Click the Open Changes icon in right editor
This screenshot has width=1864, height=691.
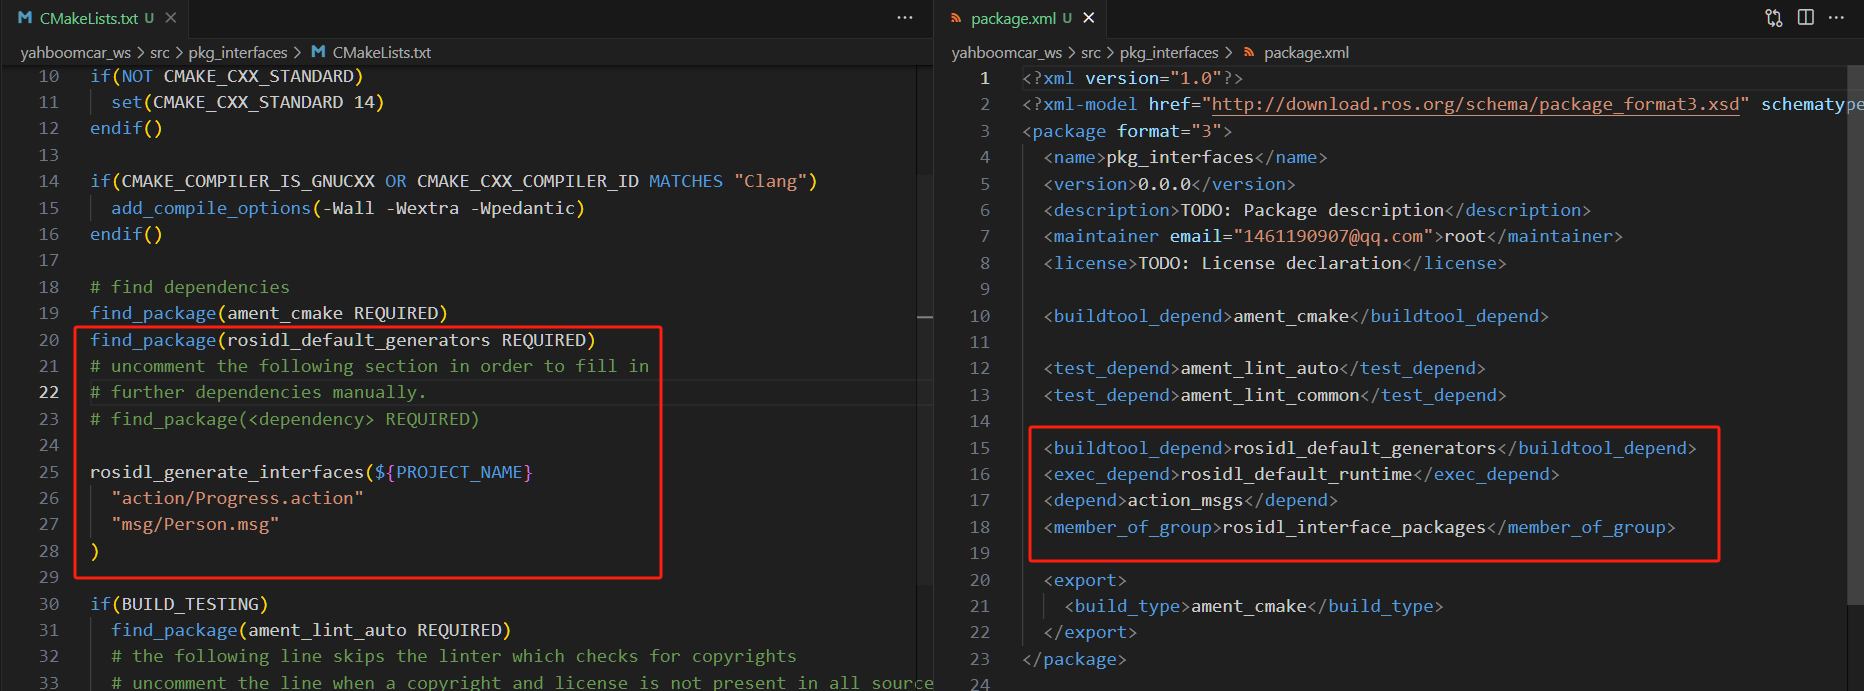[1774, 18]
